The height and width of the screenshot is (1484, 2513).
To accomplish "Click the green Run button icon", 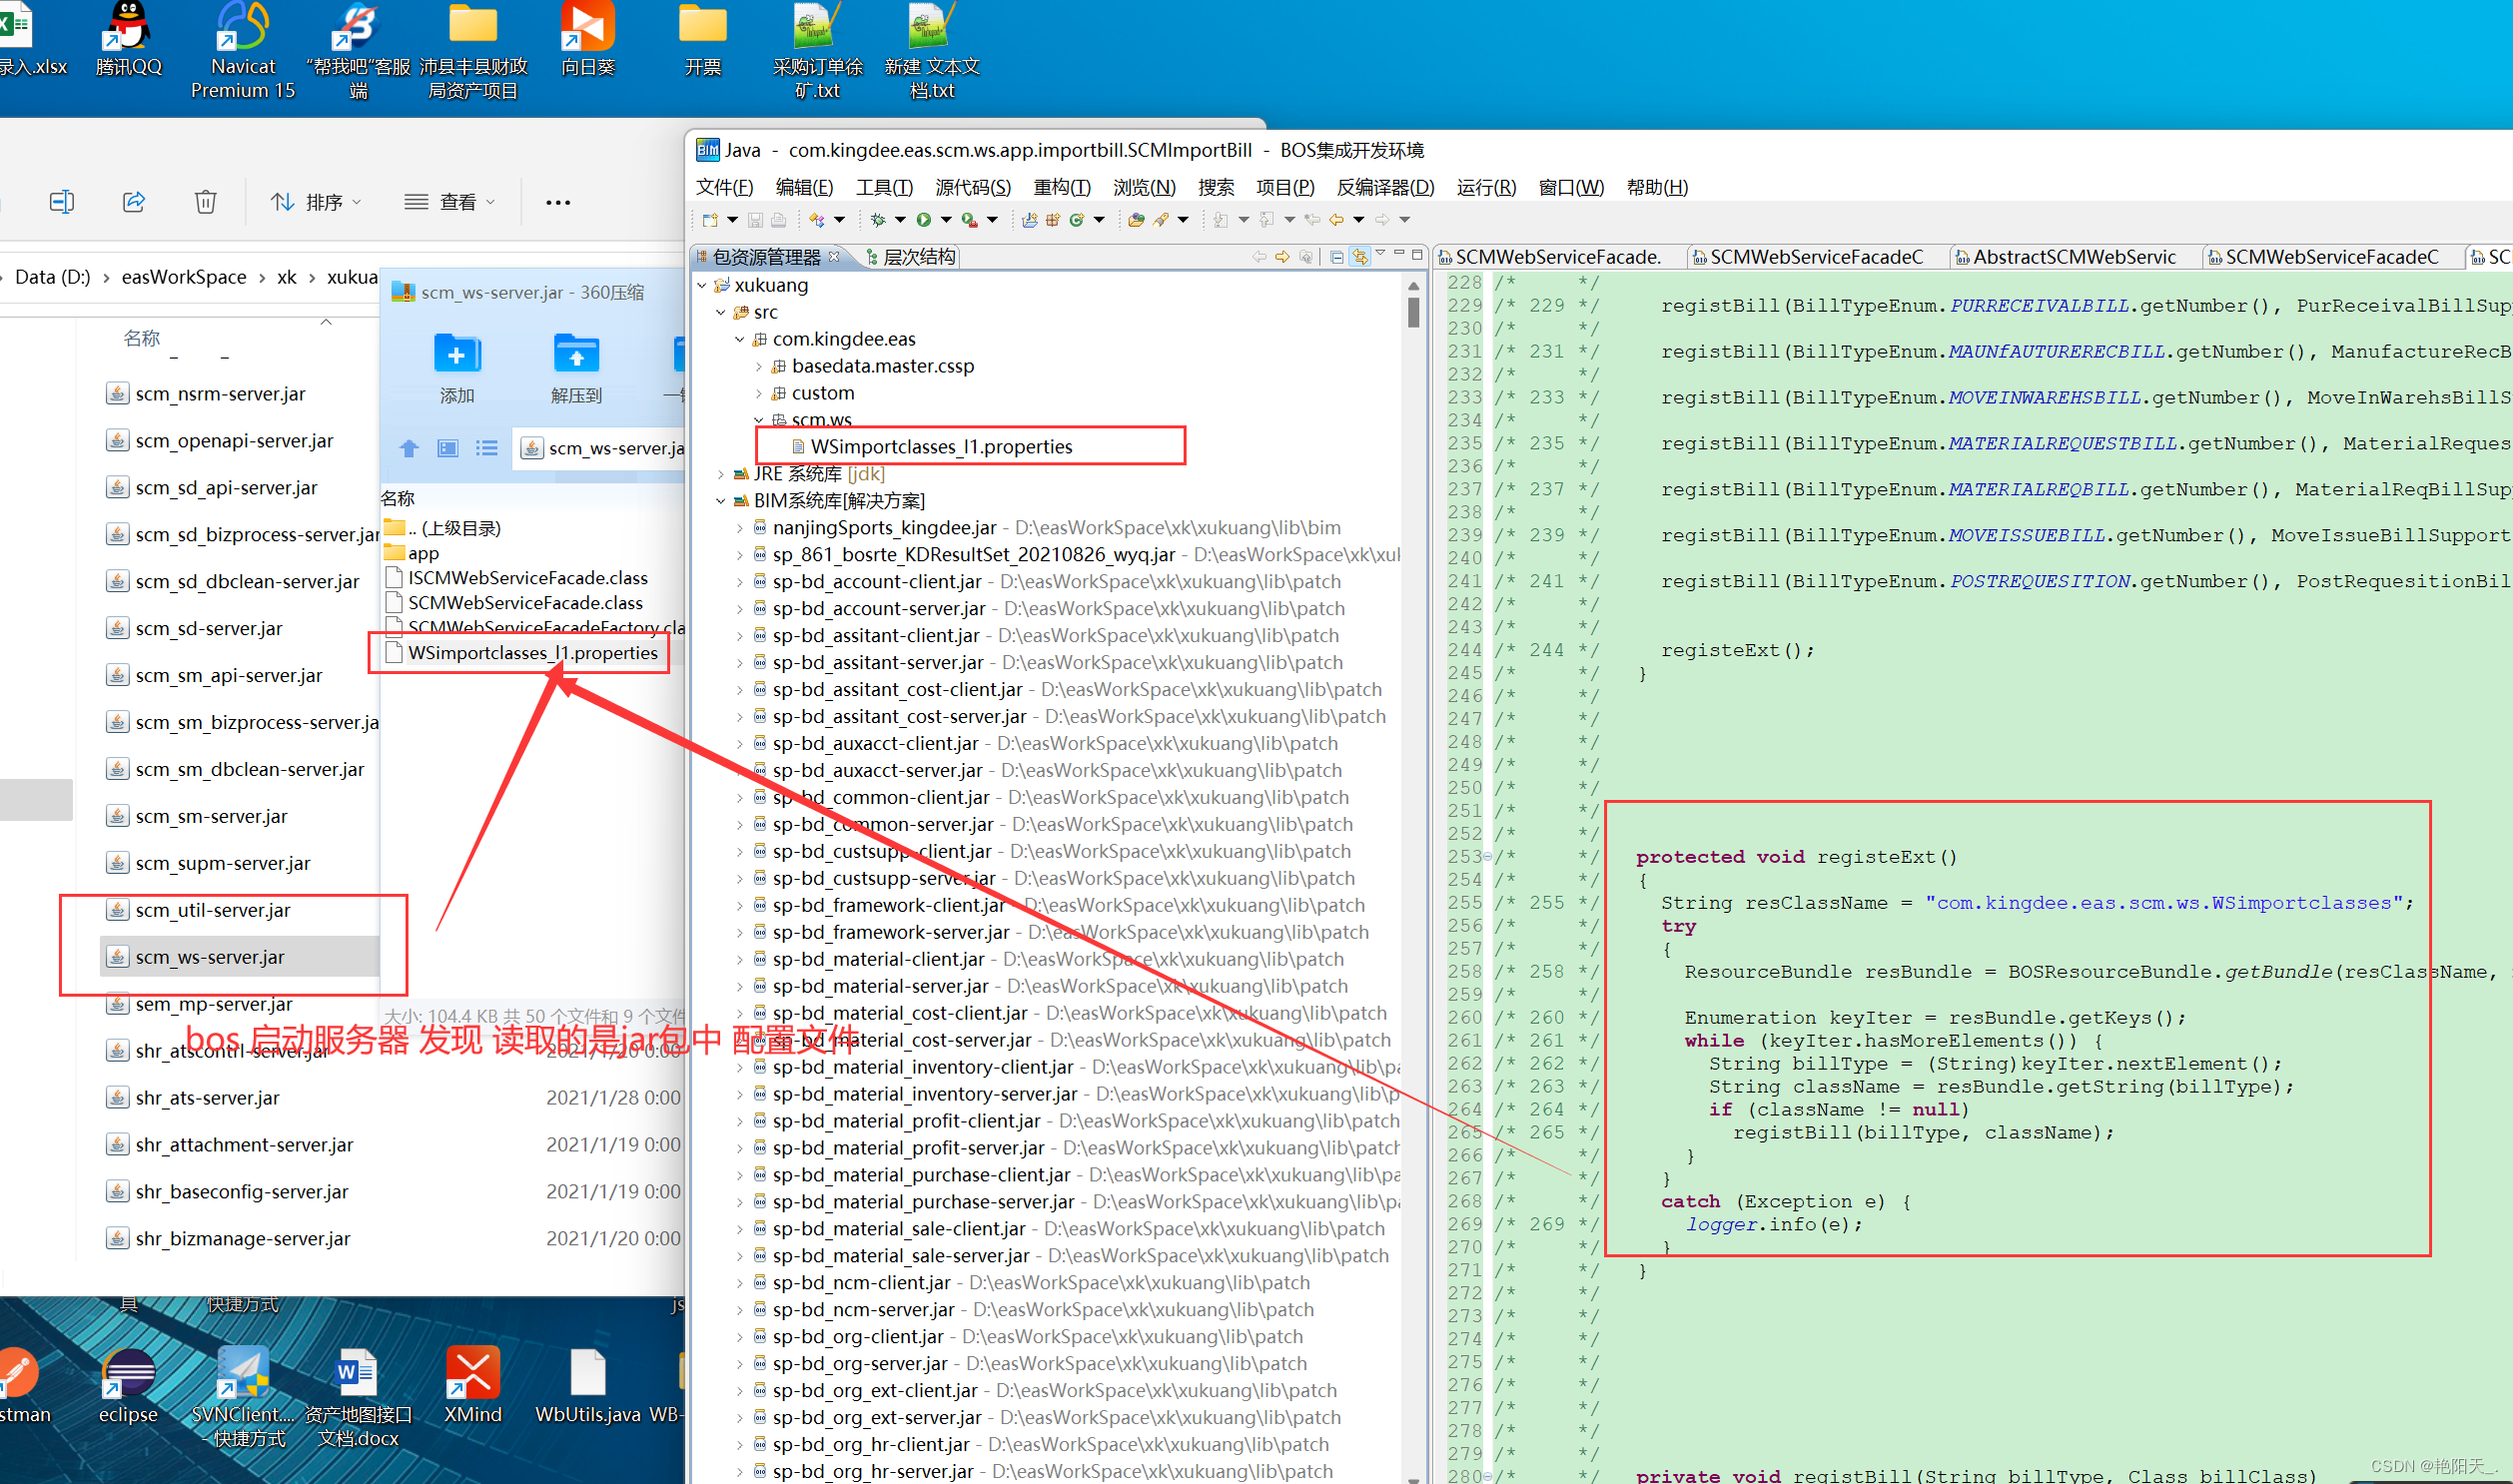I will [x=924, y=220].
